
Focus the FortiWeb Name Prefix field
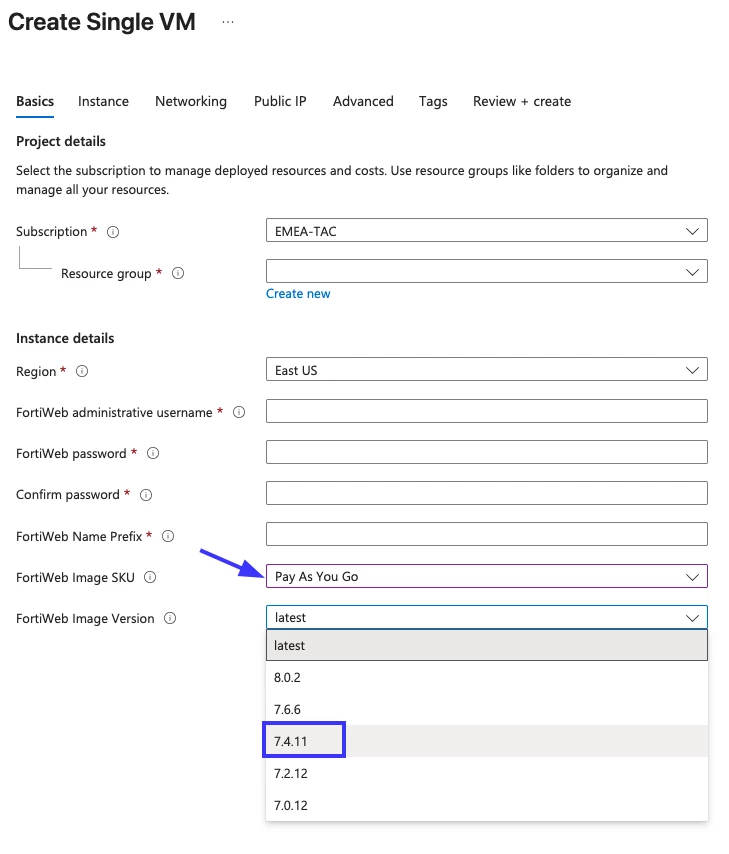pyautogui.click(x=487, y=534)
